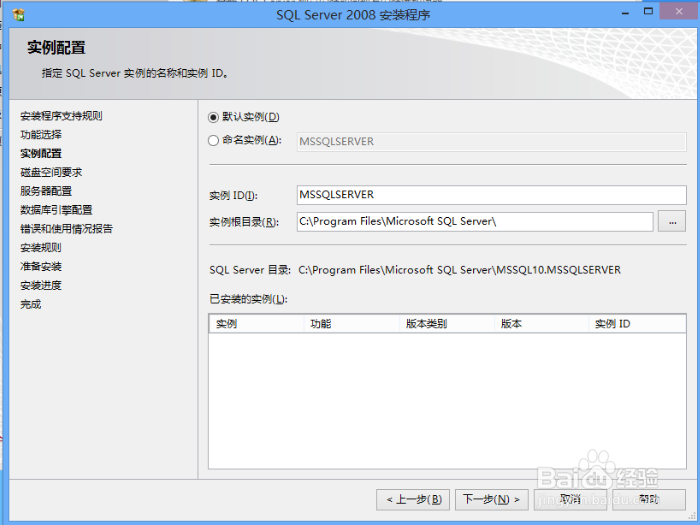This screenshot has width=700, height=525.
Task: Click the 已安装的实例(L) label
Action: [x=248, y=299]
